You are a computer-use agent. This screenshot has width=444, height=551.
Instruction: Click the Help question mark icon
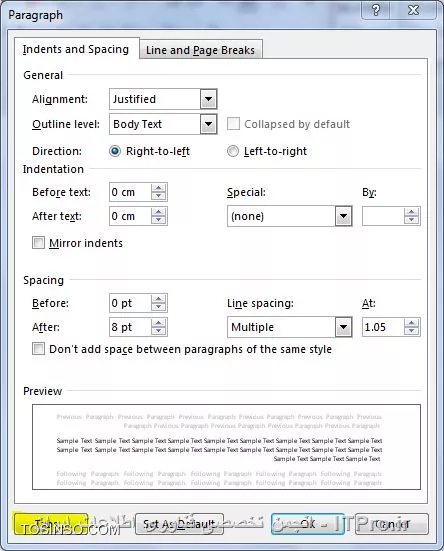coord(376,10)
